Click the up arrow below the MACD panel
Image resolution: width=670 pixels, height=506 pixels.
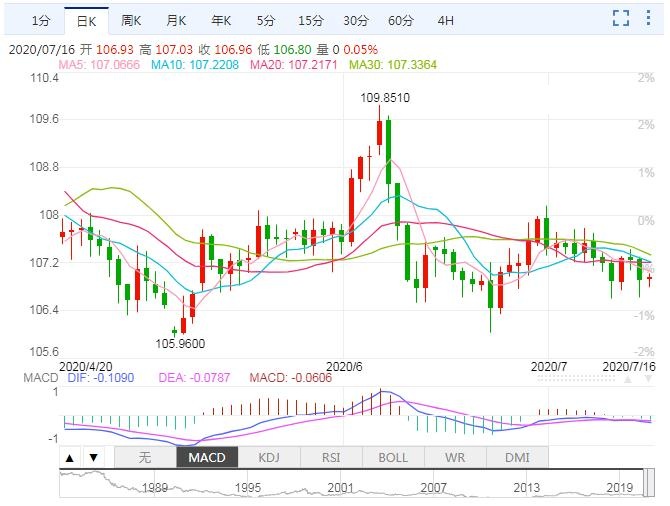point(71,458)
